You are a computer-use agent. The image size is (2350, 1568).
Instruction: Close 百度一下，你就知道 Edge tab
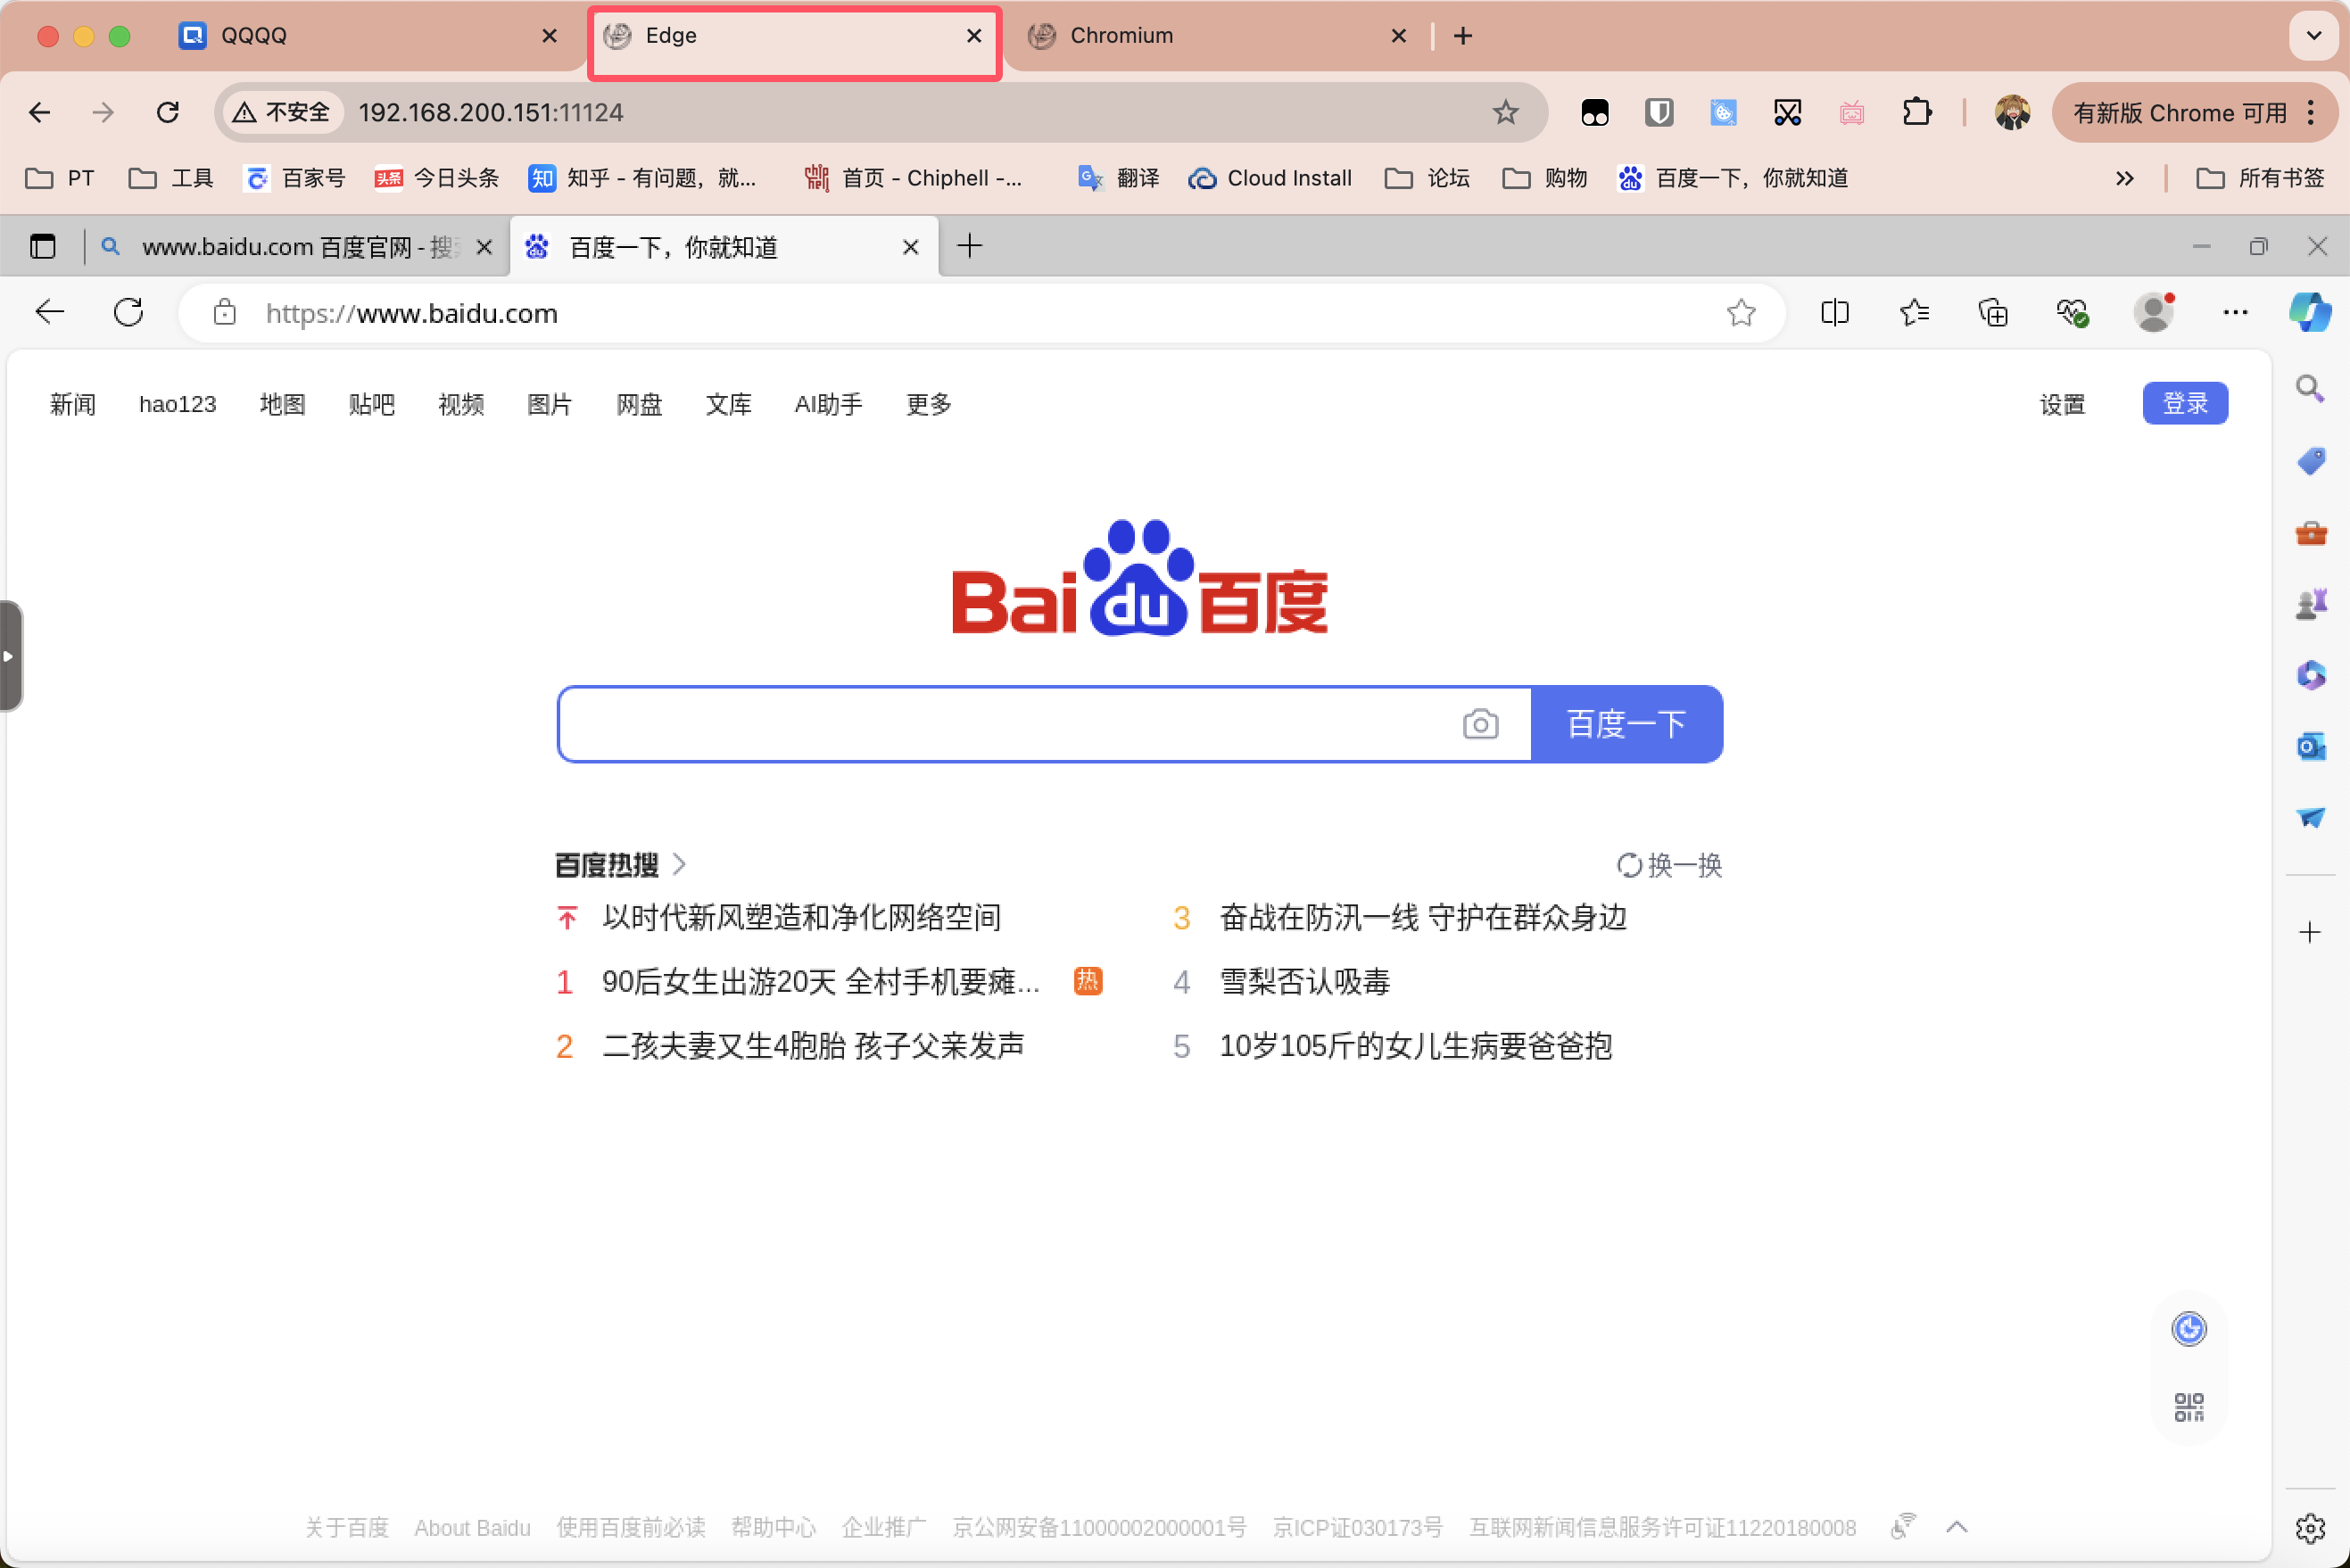click(910, 247)
